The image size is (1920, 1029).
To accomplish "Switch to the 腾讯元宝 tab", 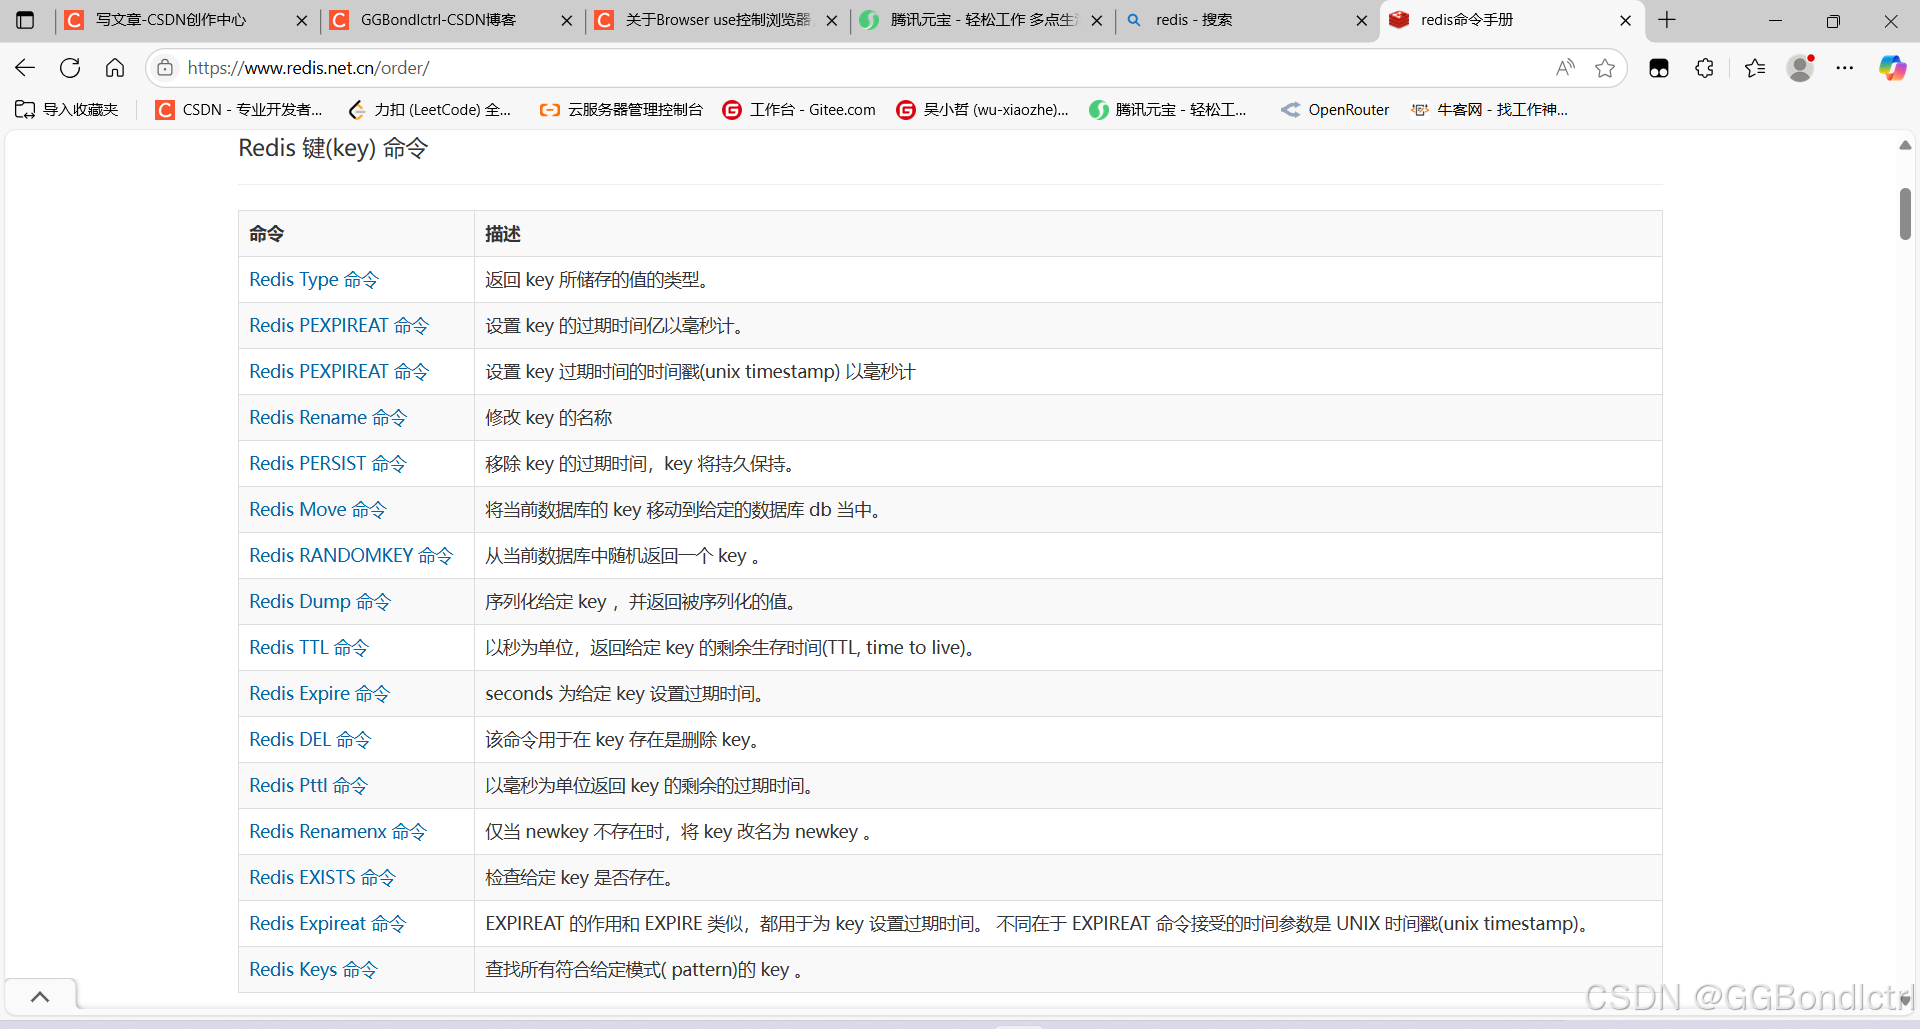I will (983, 20).
